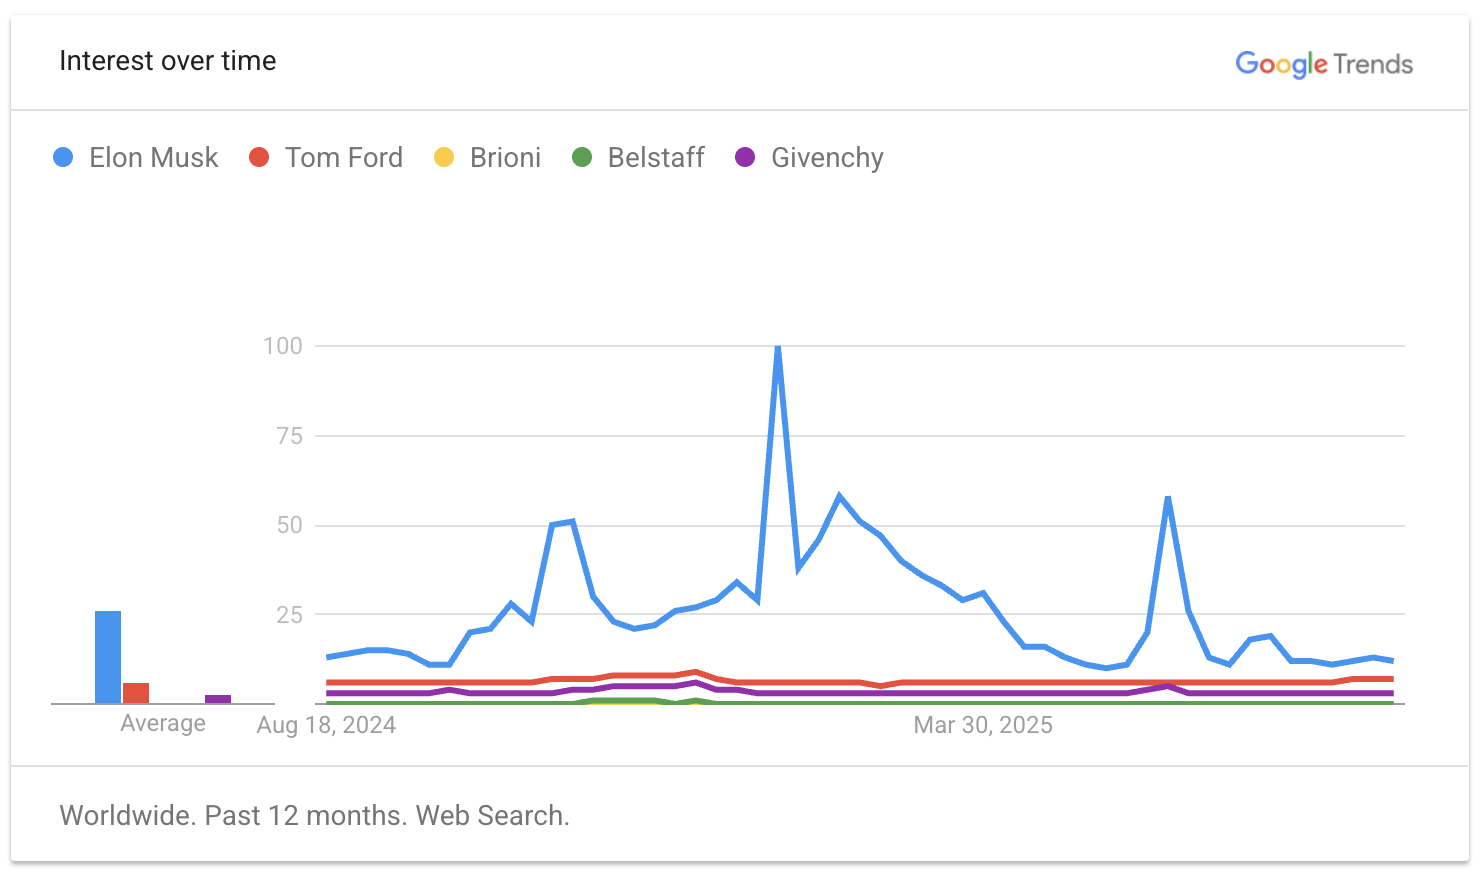Select the Elon Musk legend label

pyautogui.click(x=153, y=158)
